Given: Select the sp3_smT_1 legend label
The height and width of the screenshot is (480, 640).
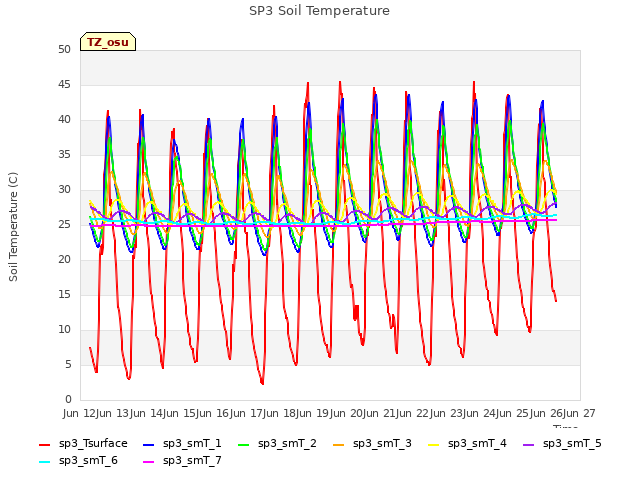Looking at the screenshot, I should [x=192, y=444].
